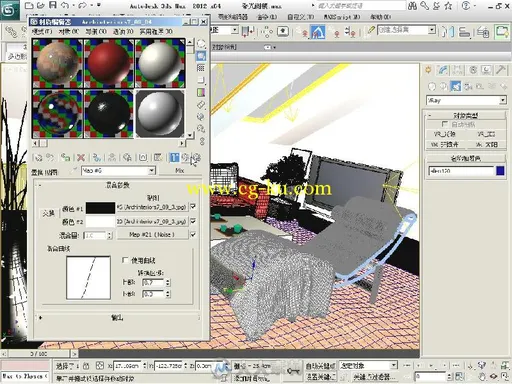Toggle the highlighted Angle Snap icon
Viewport: 512px width, 384px height.
pyautogui.click(x=318, y=32)
